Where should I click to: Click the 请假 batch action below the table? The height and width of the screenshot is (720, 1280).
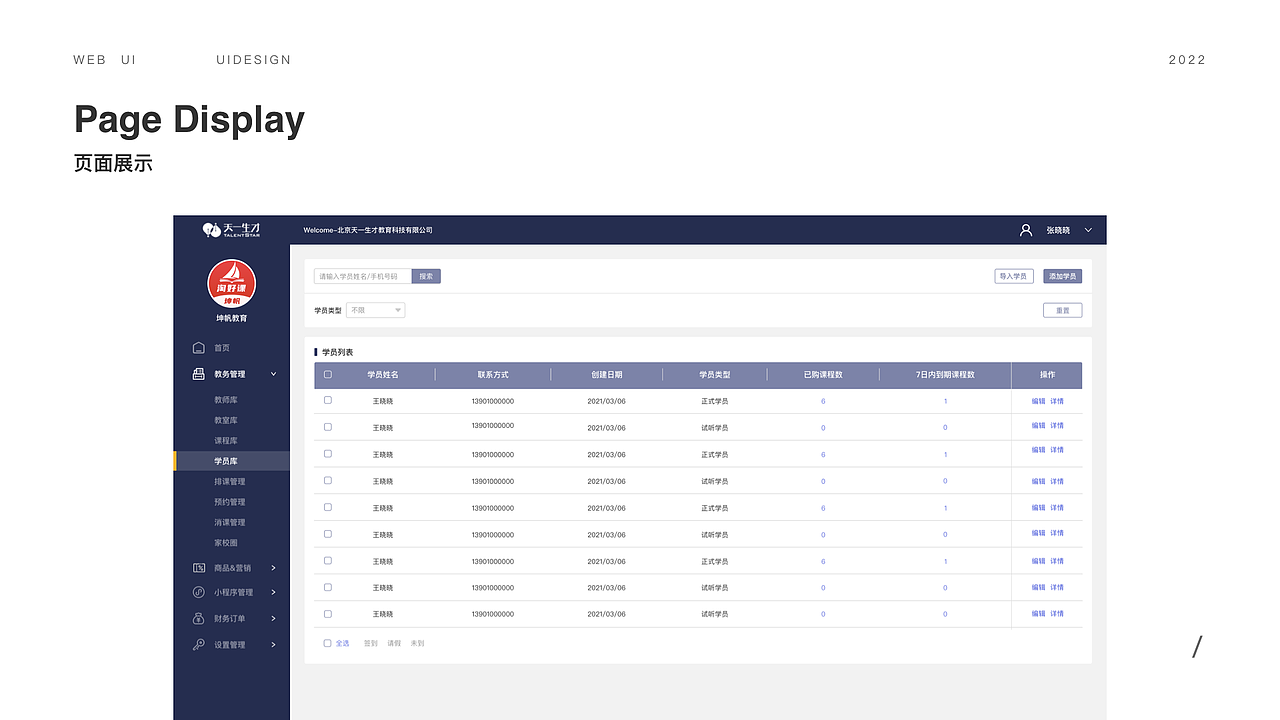coord(394,643)
